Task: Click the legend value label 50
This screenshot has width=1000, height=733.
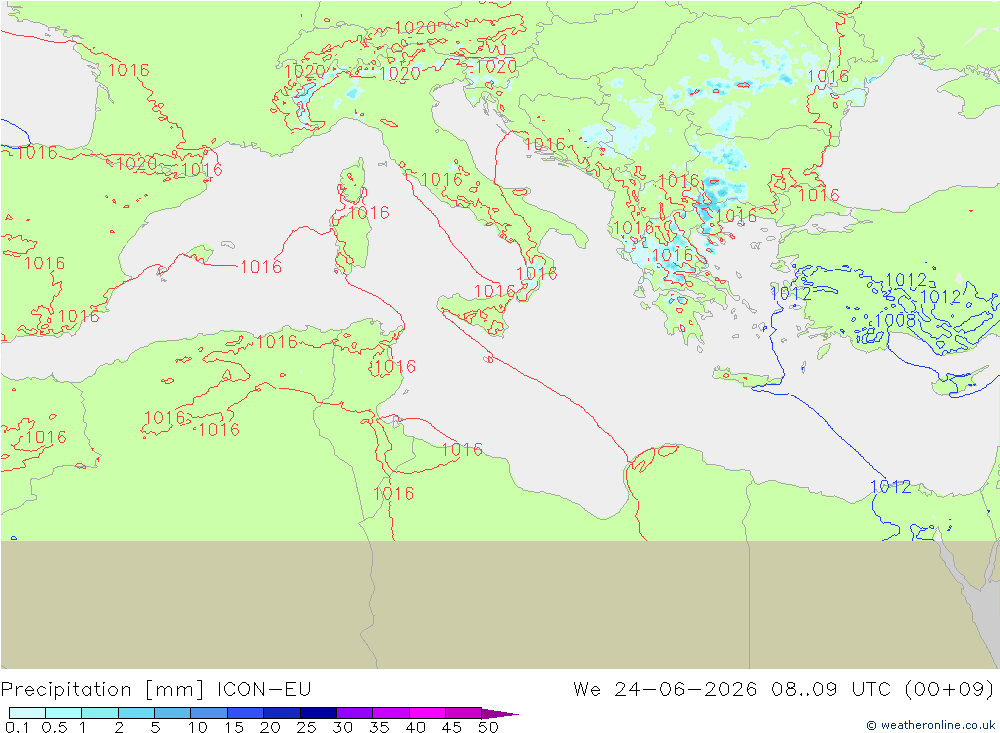Action: [x=489, y=727]
